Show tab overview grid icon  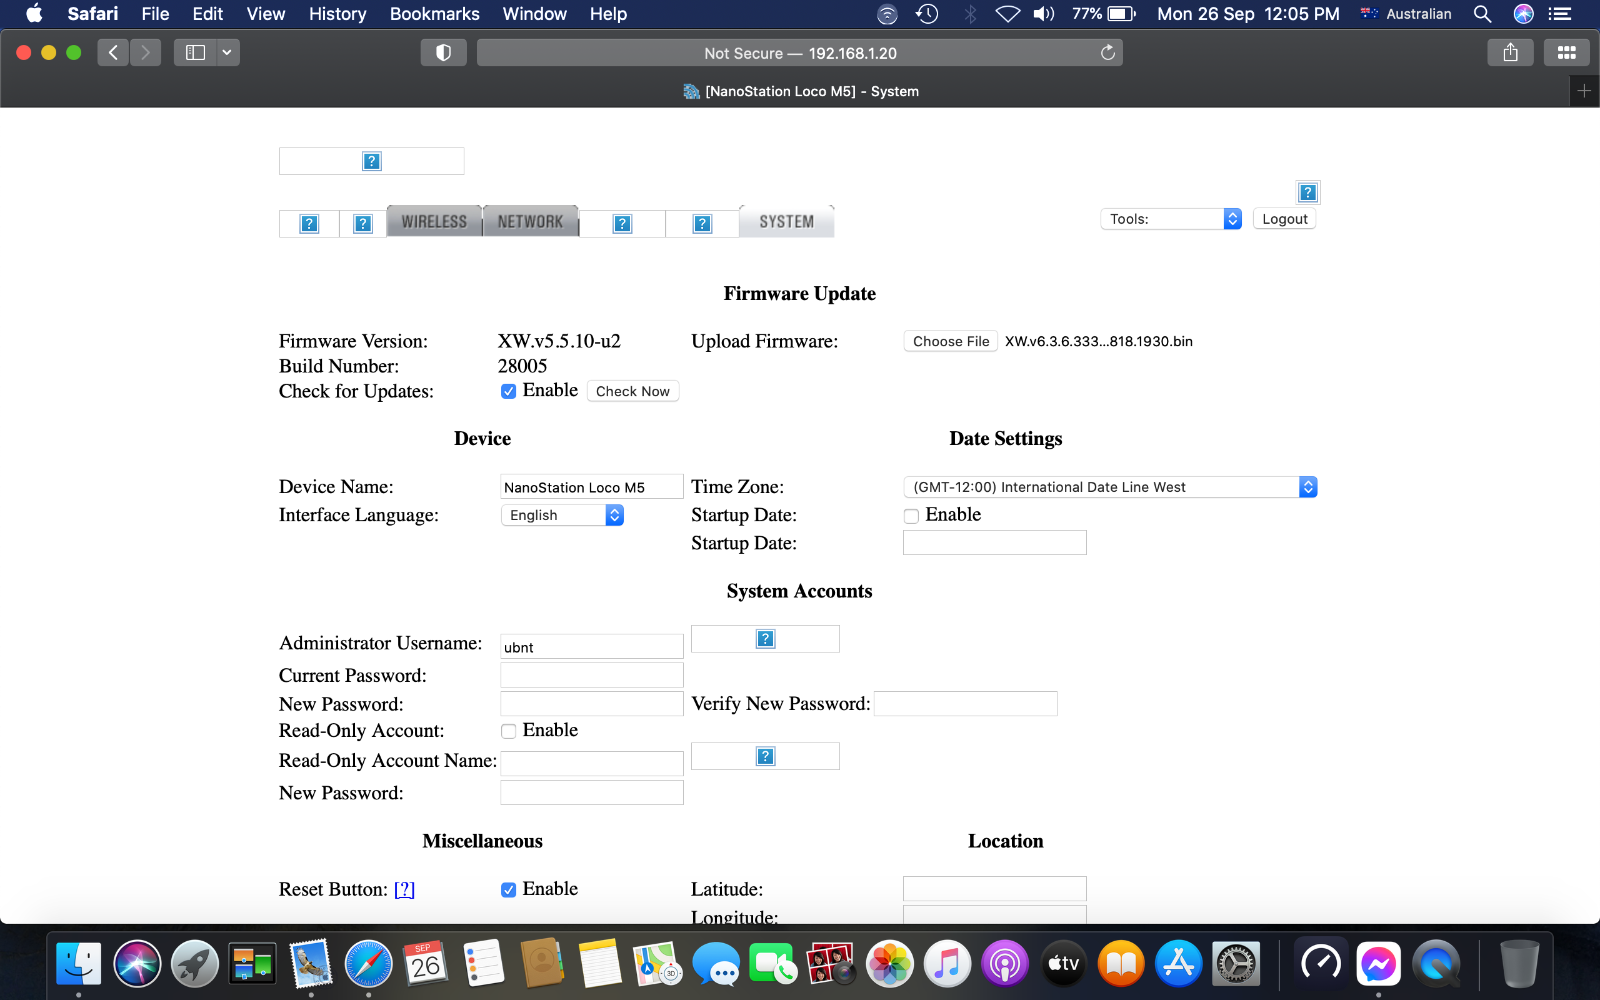pos(1566,53)
